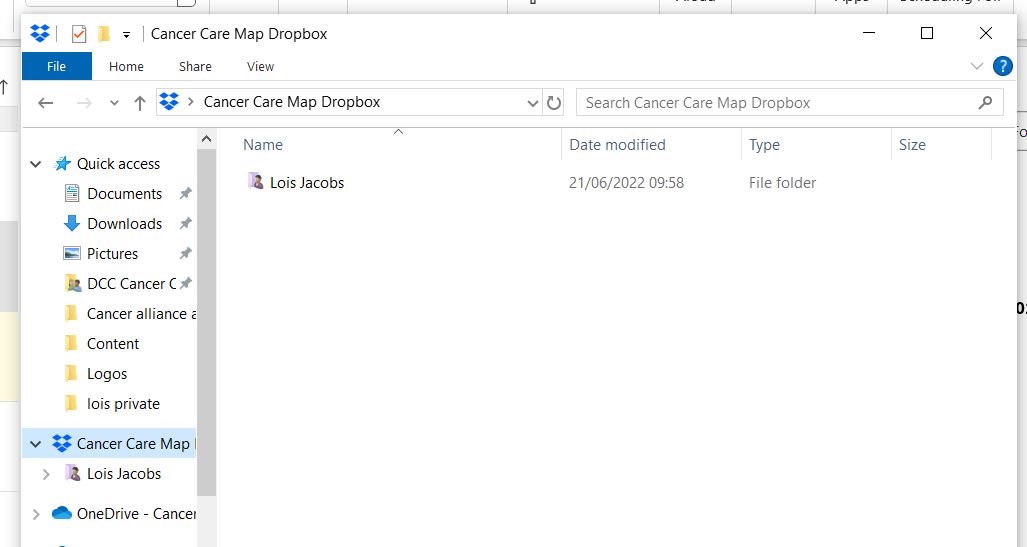Click the Back navigation arrow
This screenshot has width=1027, height=547.
(x=45, y=102)
